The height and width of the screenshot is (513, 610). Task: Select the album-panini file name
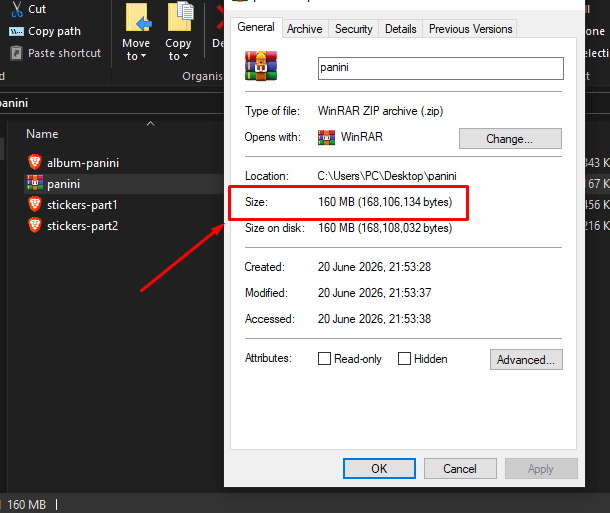[83, 163]
